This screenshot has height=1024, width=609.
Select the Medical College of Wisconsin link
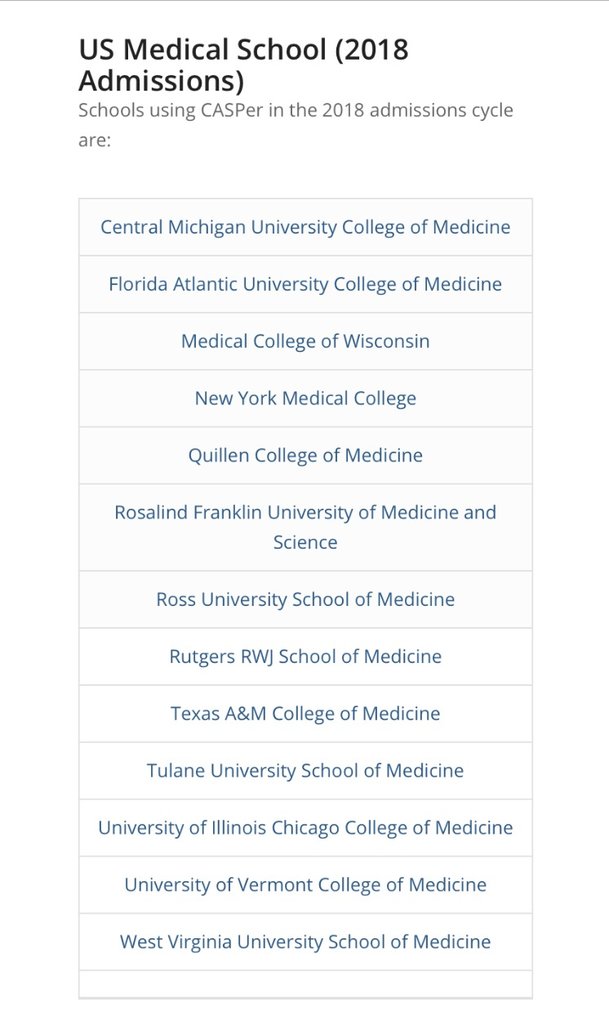(305, 341)
